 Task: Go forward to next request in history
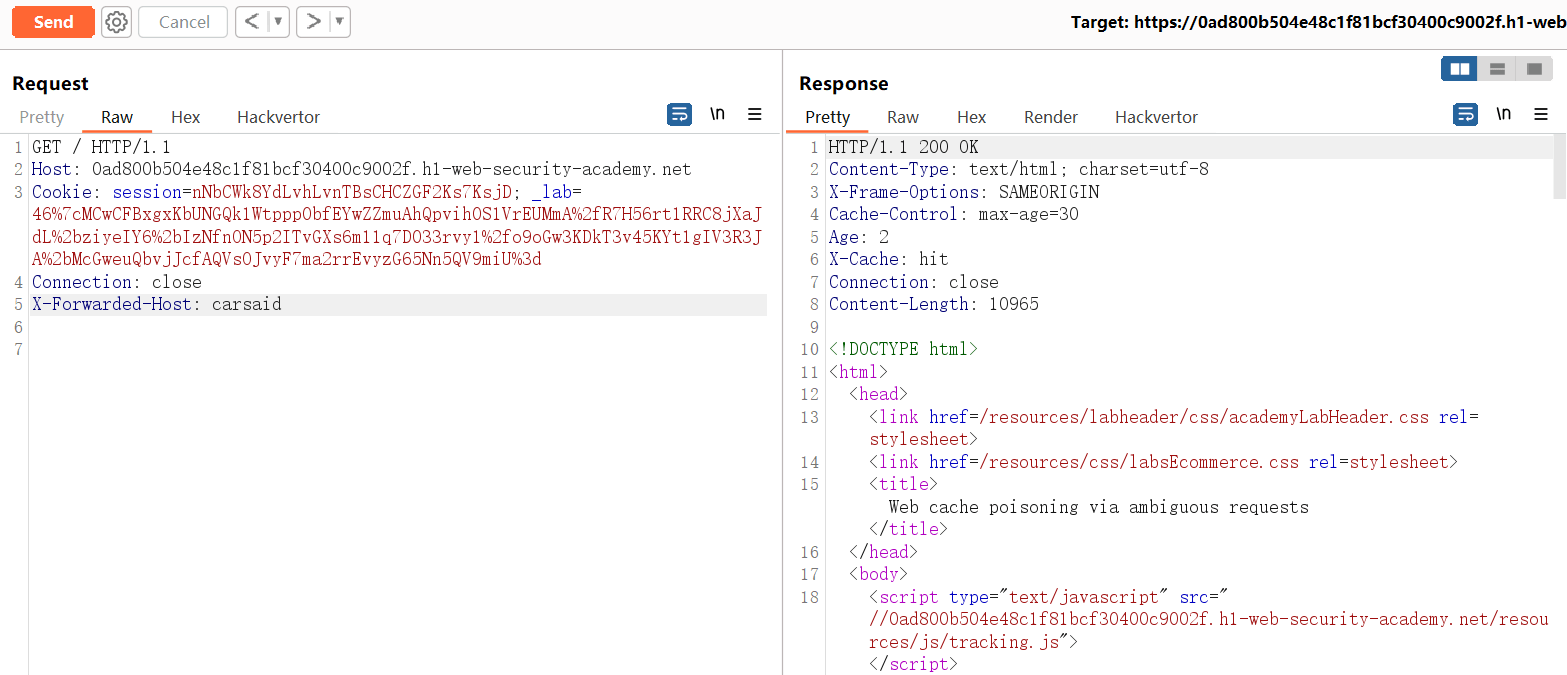coord(314,22)
